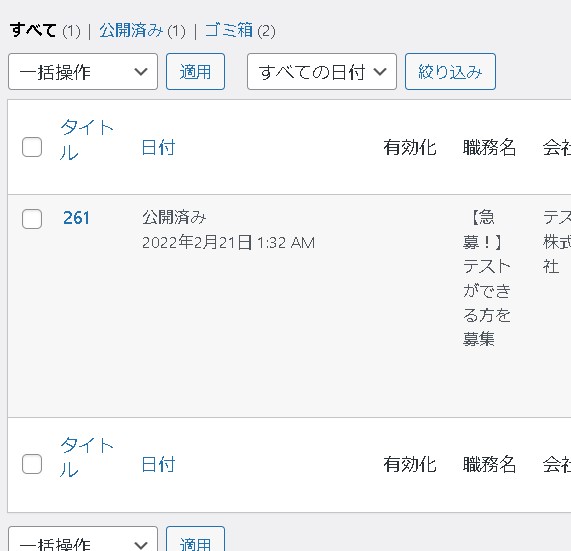Open the post titled 261
This screenshot has height=551, width=571.
pyautogui.click(x=76, y=218)
